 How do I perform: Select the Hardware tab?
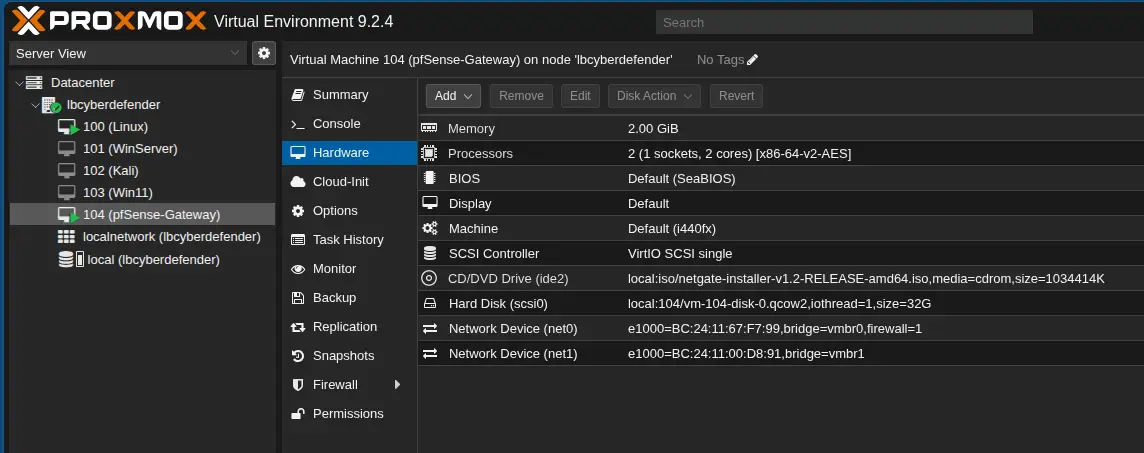pos(349,153)
